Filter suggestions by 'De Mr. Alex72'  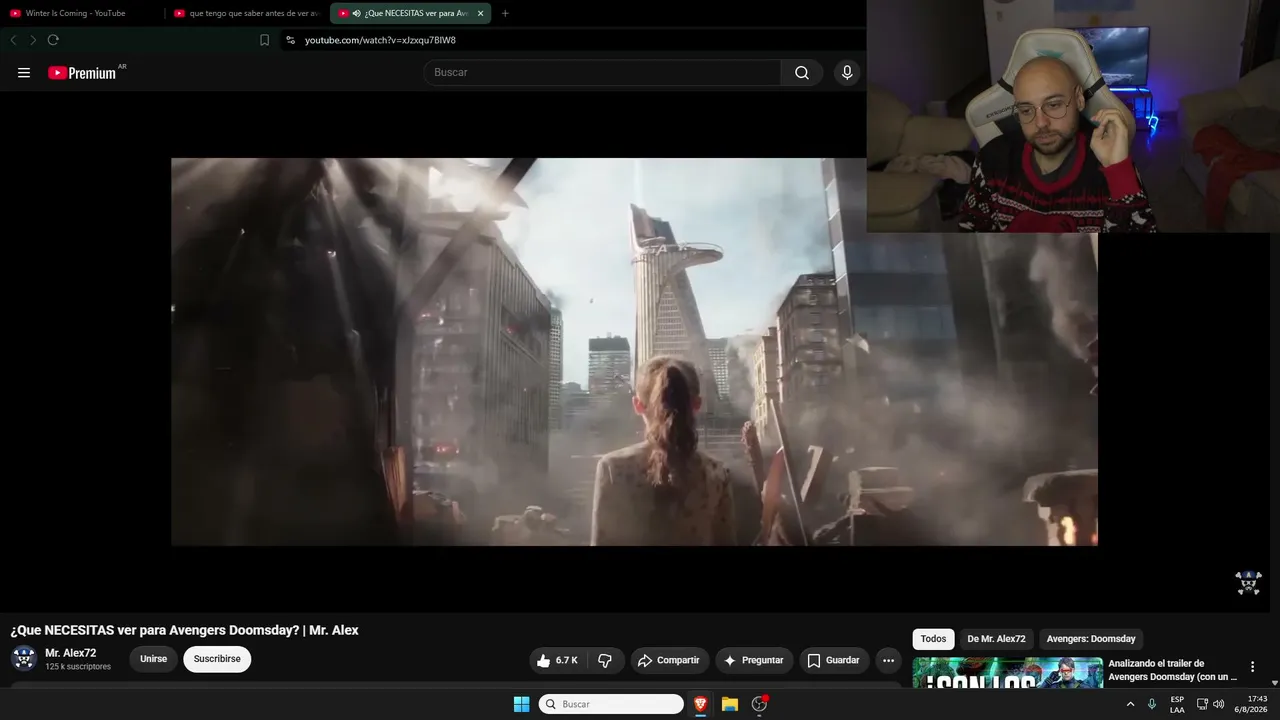click(996, 639)
